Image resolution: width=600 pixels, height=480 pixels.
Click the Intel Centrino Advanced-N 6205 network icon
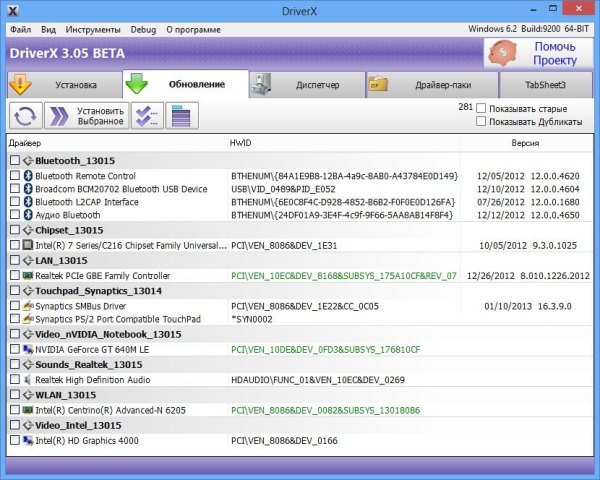27,410
